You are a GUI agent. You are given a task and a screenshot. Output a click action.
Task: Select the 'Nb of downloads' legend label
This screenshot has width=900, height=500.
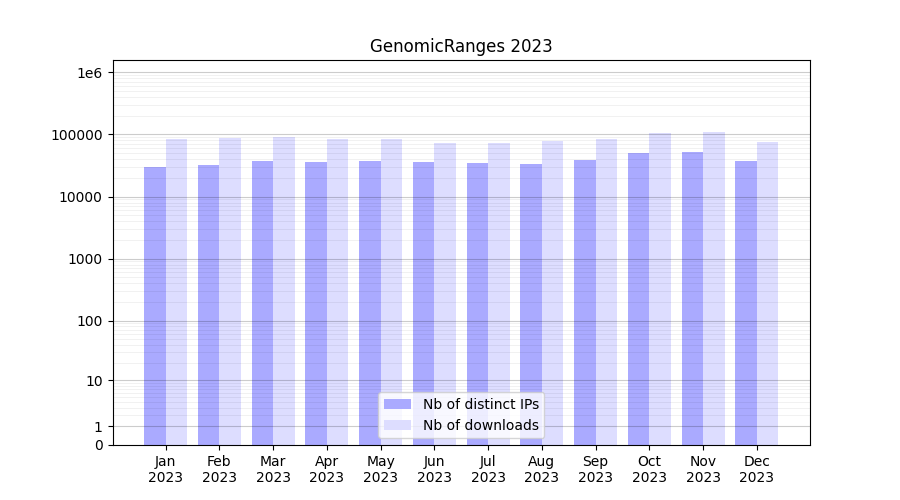[480, 425]
